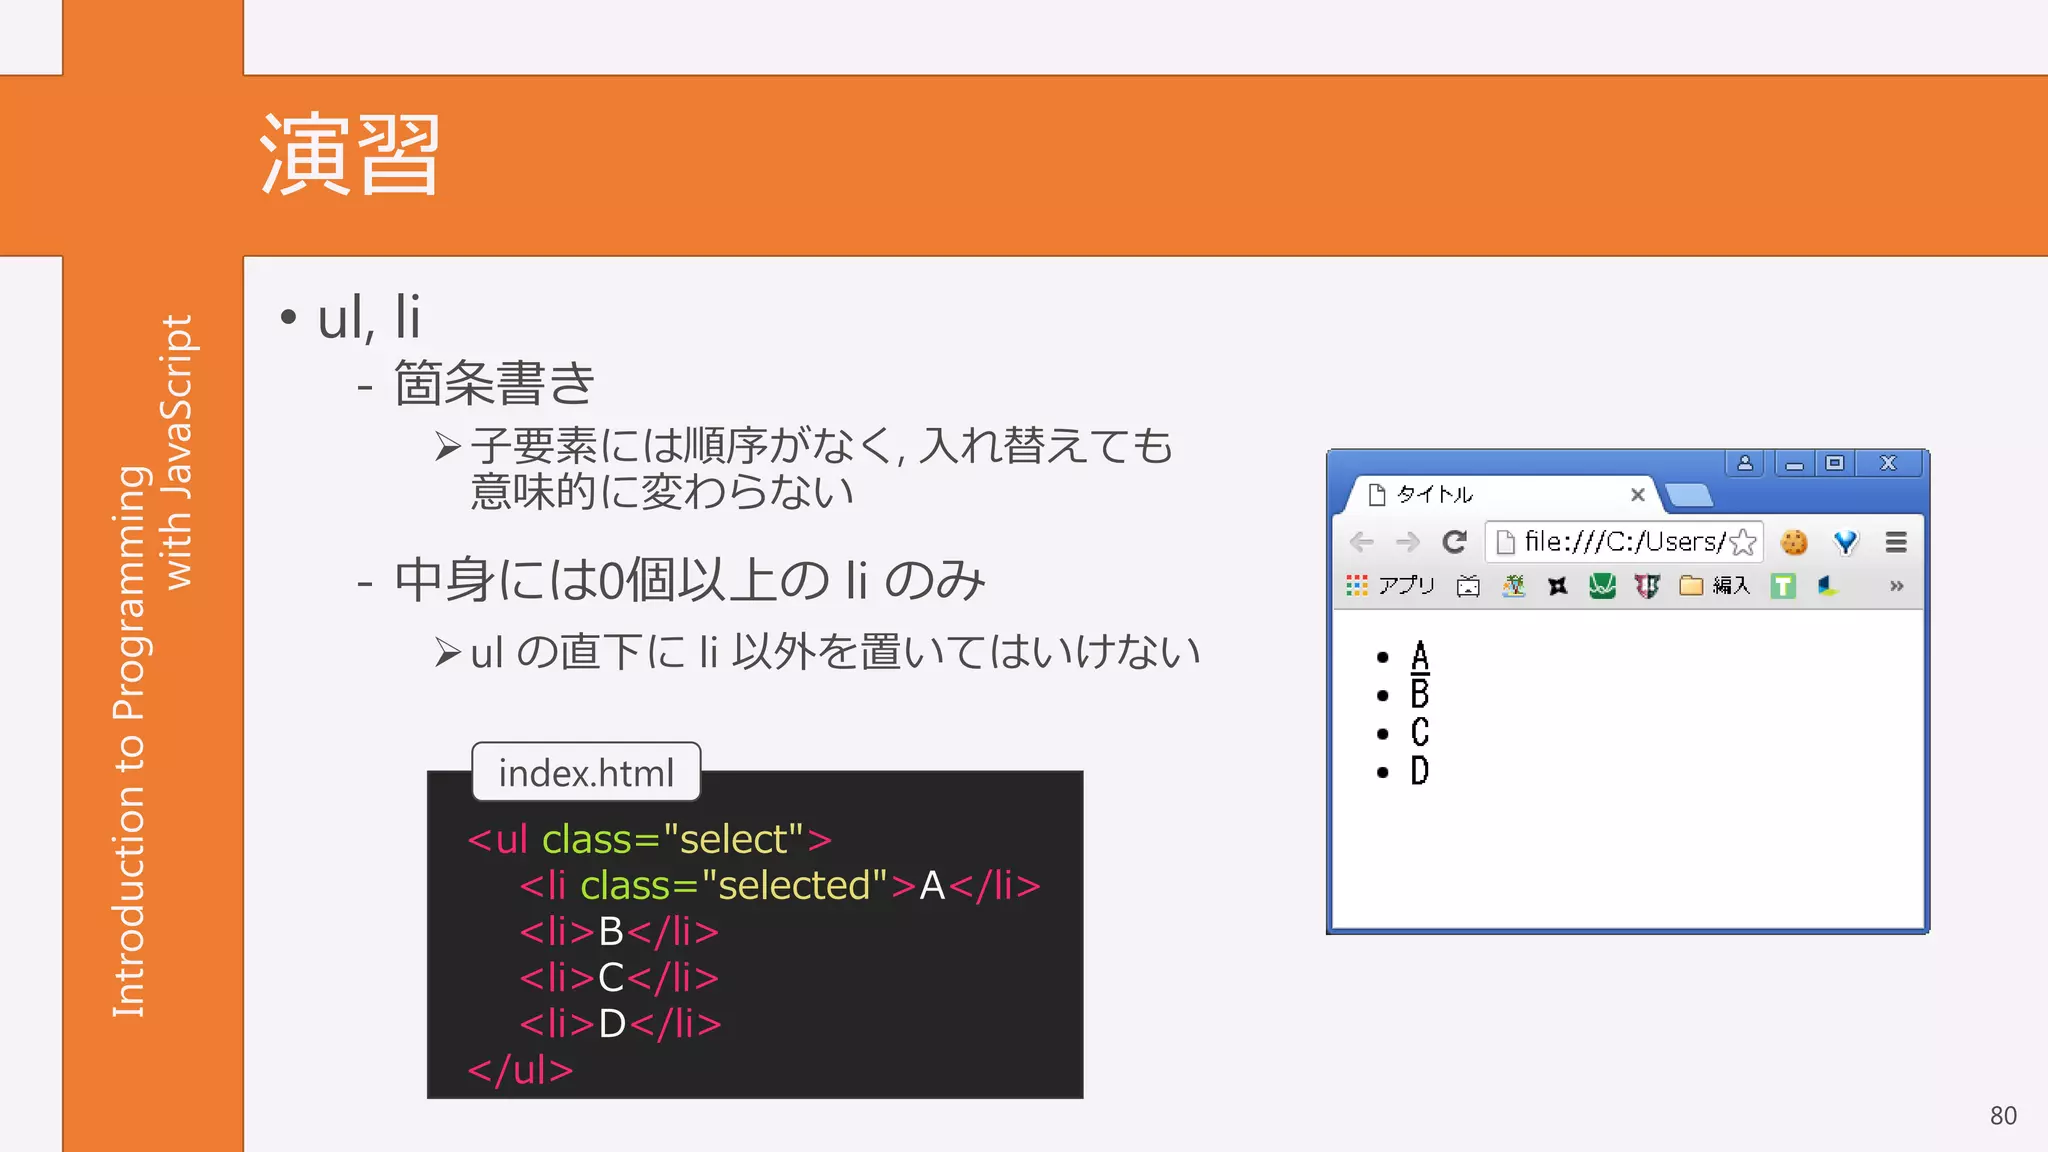This screenshot has width=2048, height=1152.
Task: Click the 子要素には順序がなく line
Action: click(x=820, y=468)
